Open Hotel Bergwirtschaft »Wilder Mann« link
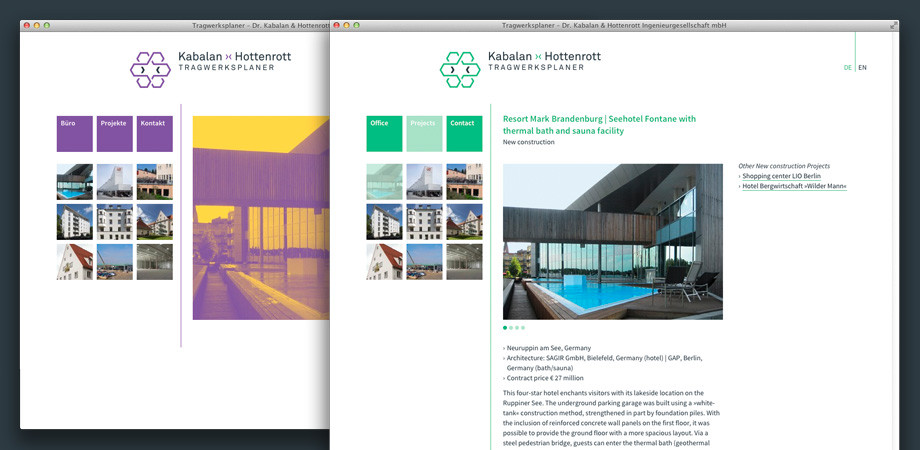The width and height of the screenshot is (920, 450). [794, 186]
